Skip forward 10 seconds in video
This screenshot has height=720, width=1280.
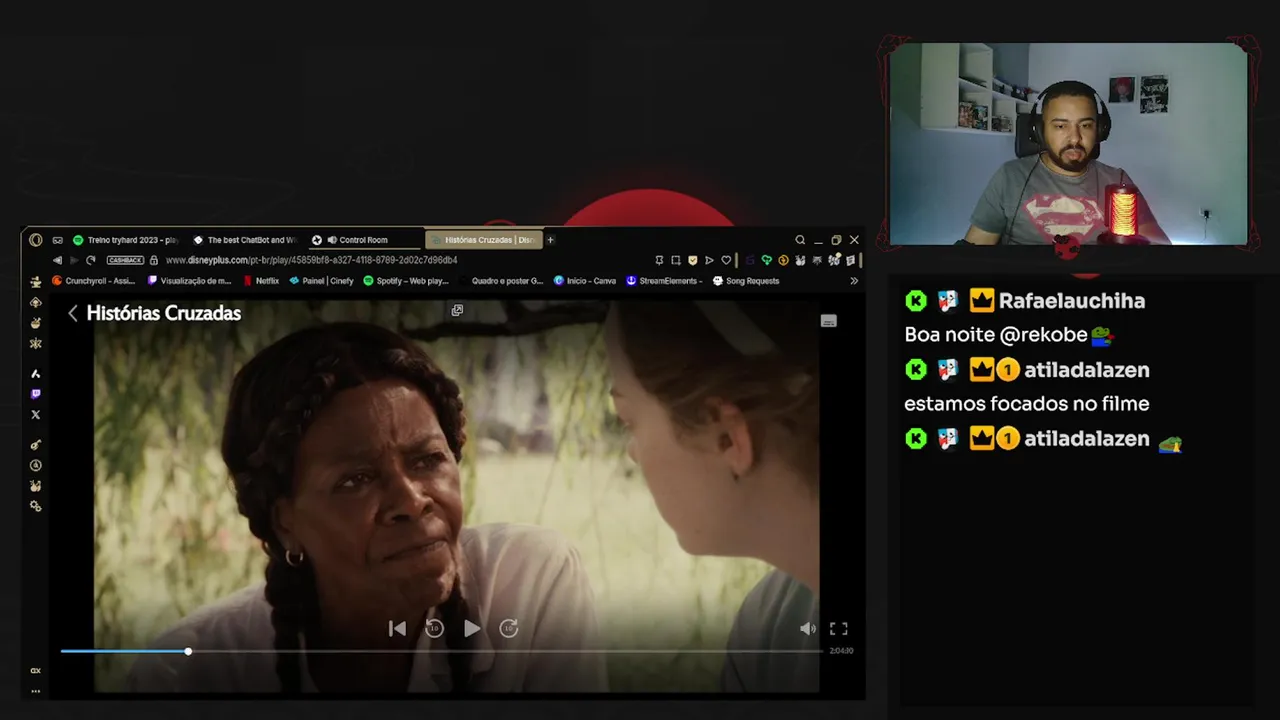[x=509, y=628]
